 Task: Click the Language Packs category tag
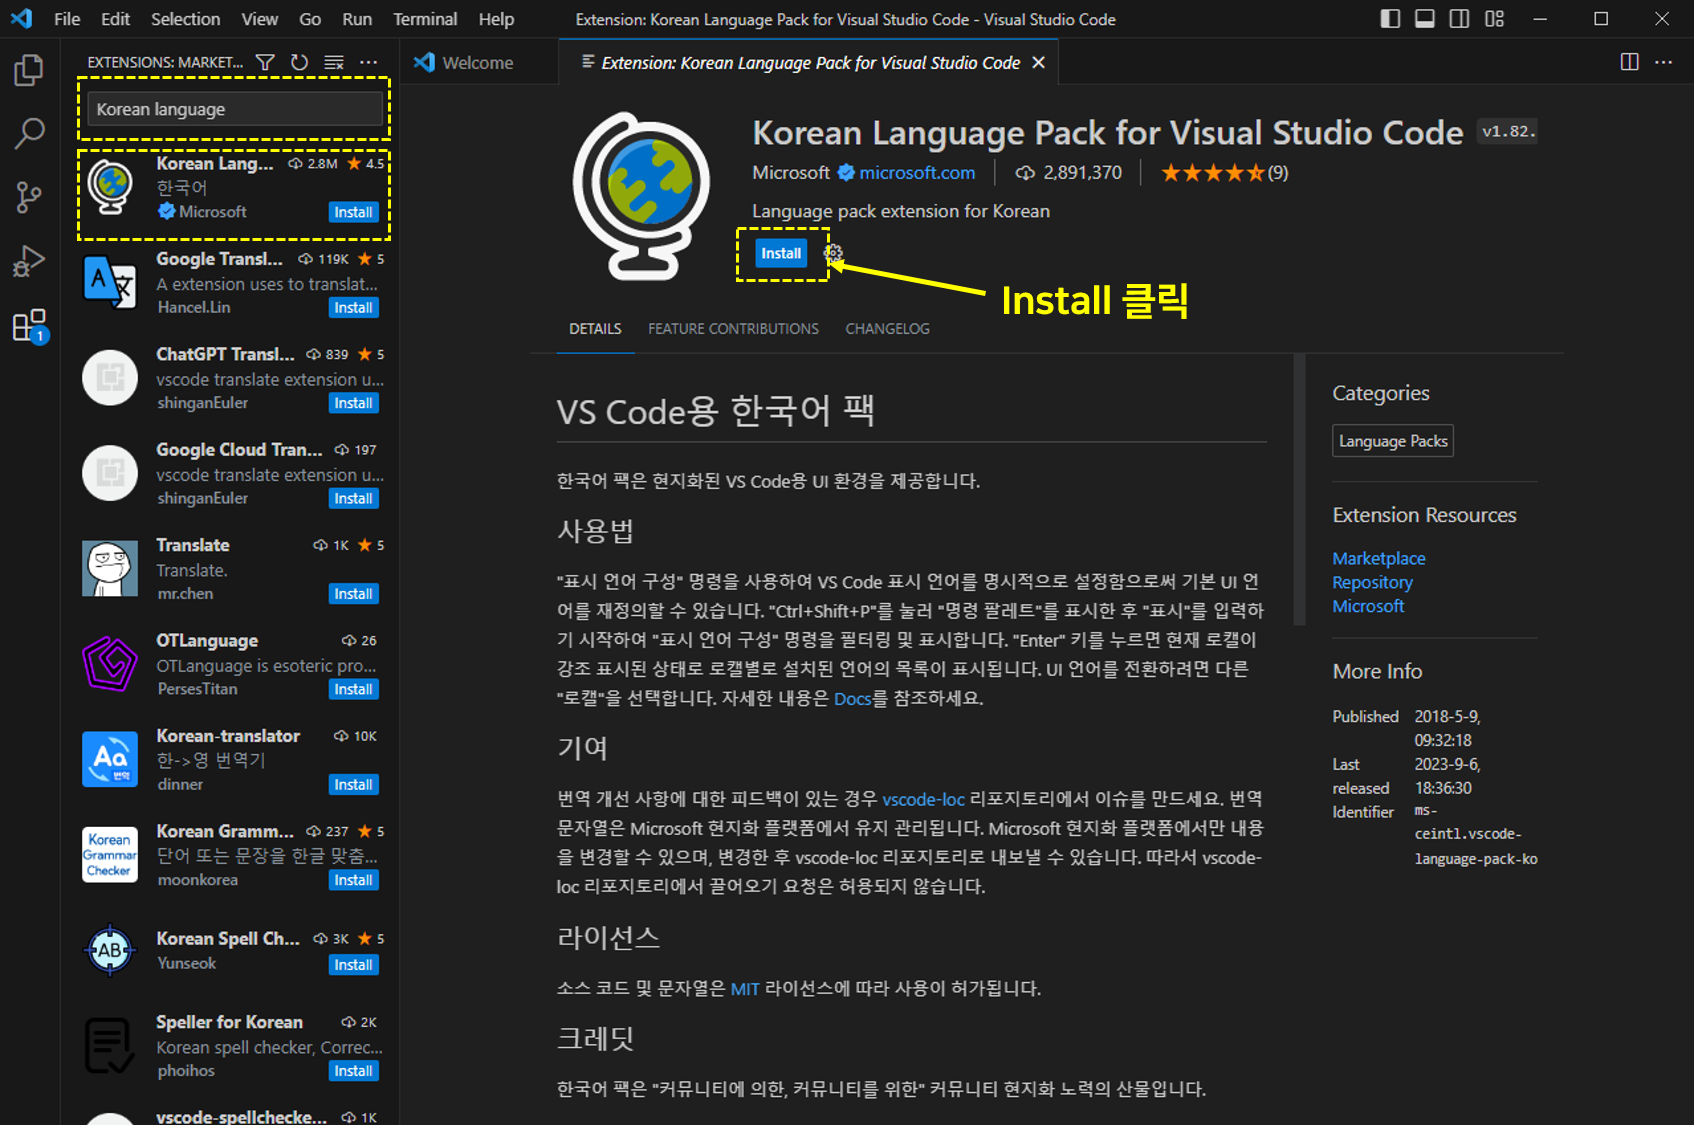click(1393, 441)
